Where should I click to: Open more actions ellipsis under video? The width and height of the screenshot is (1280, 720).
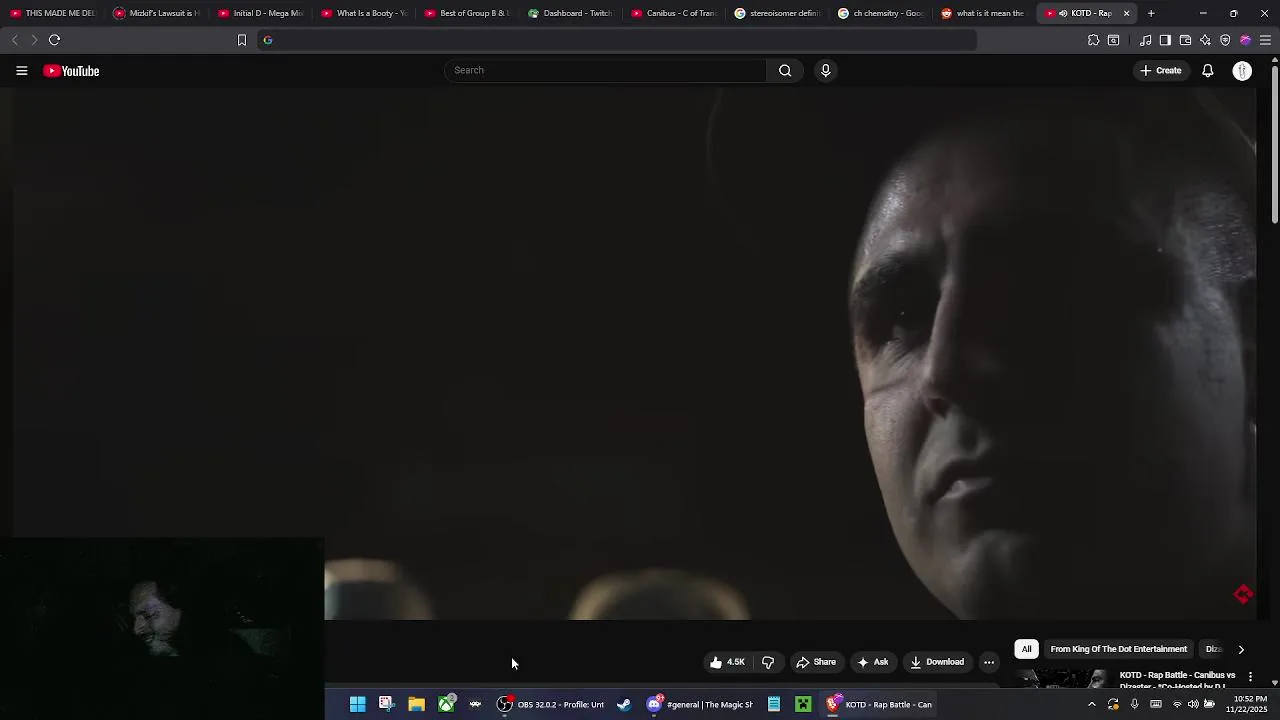(x=989, y=662)
